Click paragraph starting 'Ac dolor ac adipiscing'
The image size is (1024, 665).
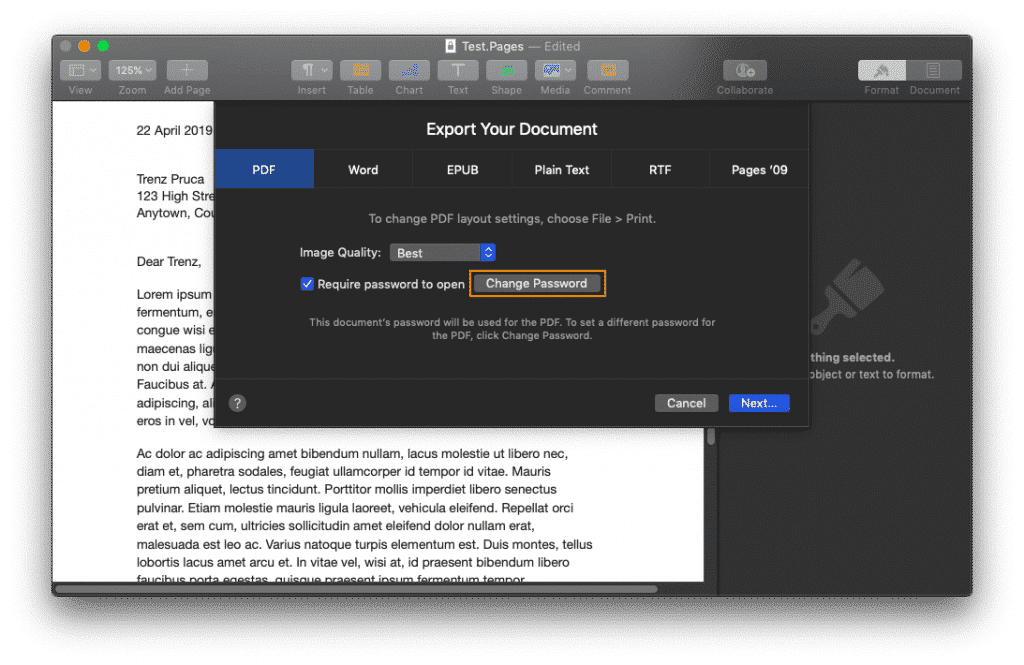pos(364,516)
